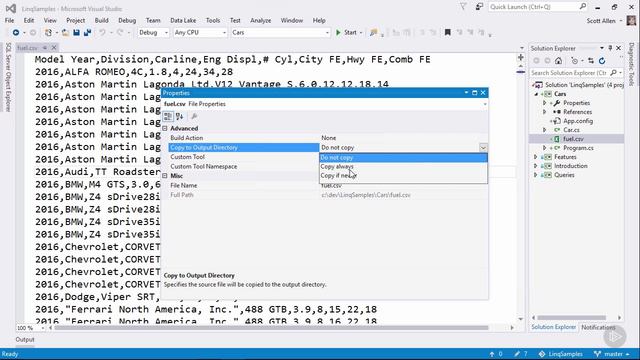The width and height of the screenshot is (640, 360).
Task: Collapse the Misc category in Properties
Action: pos(165,176)
